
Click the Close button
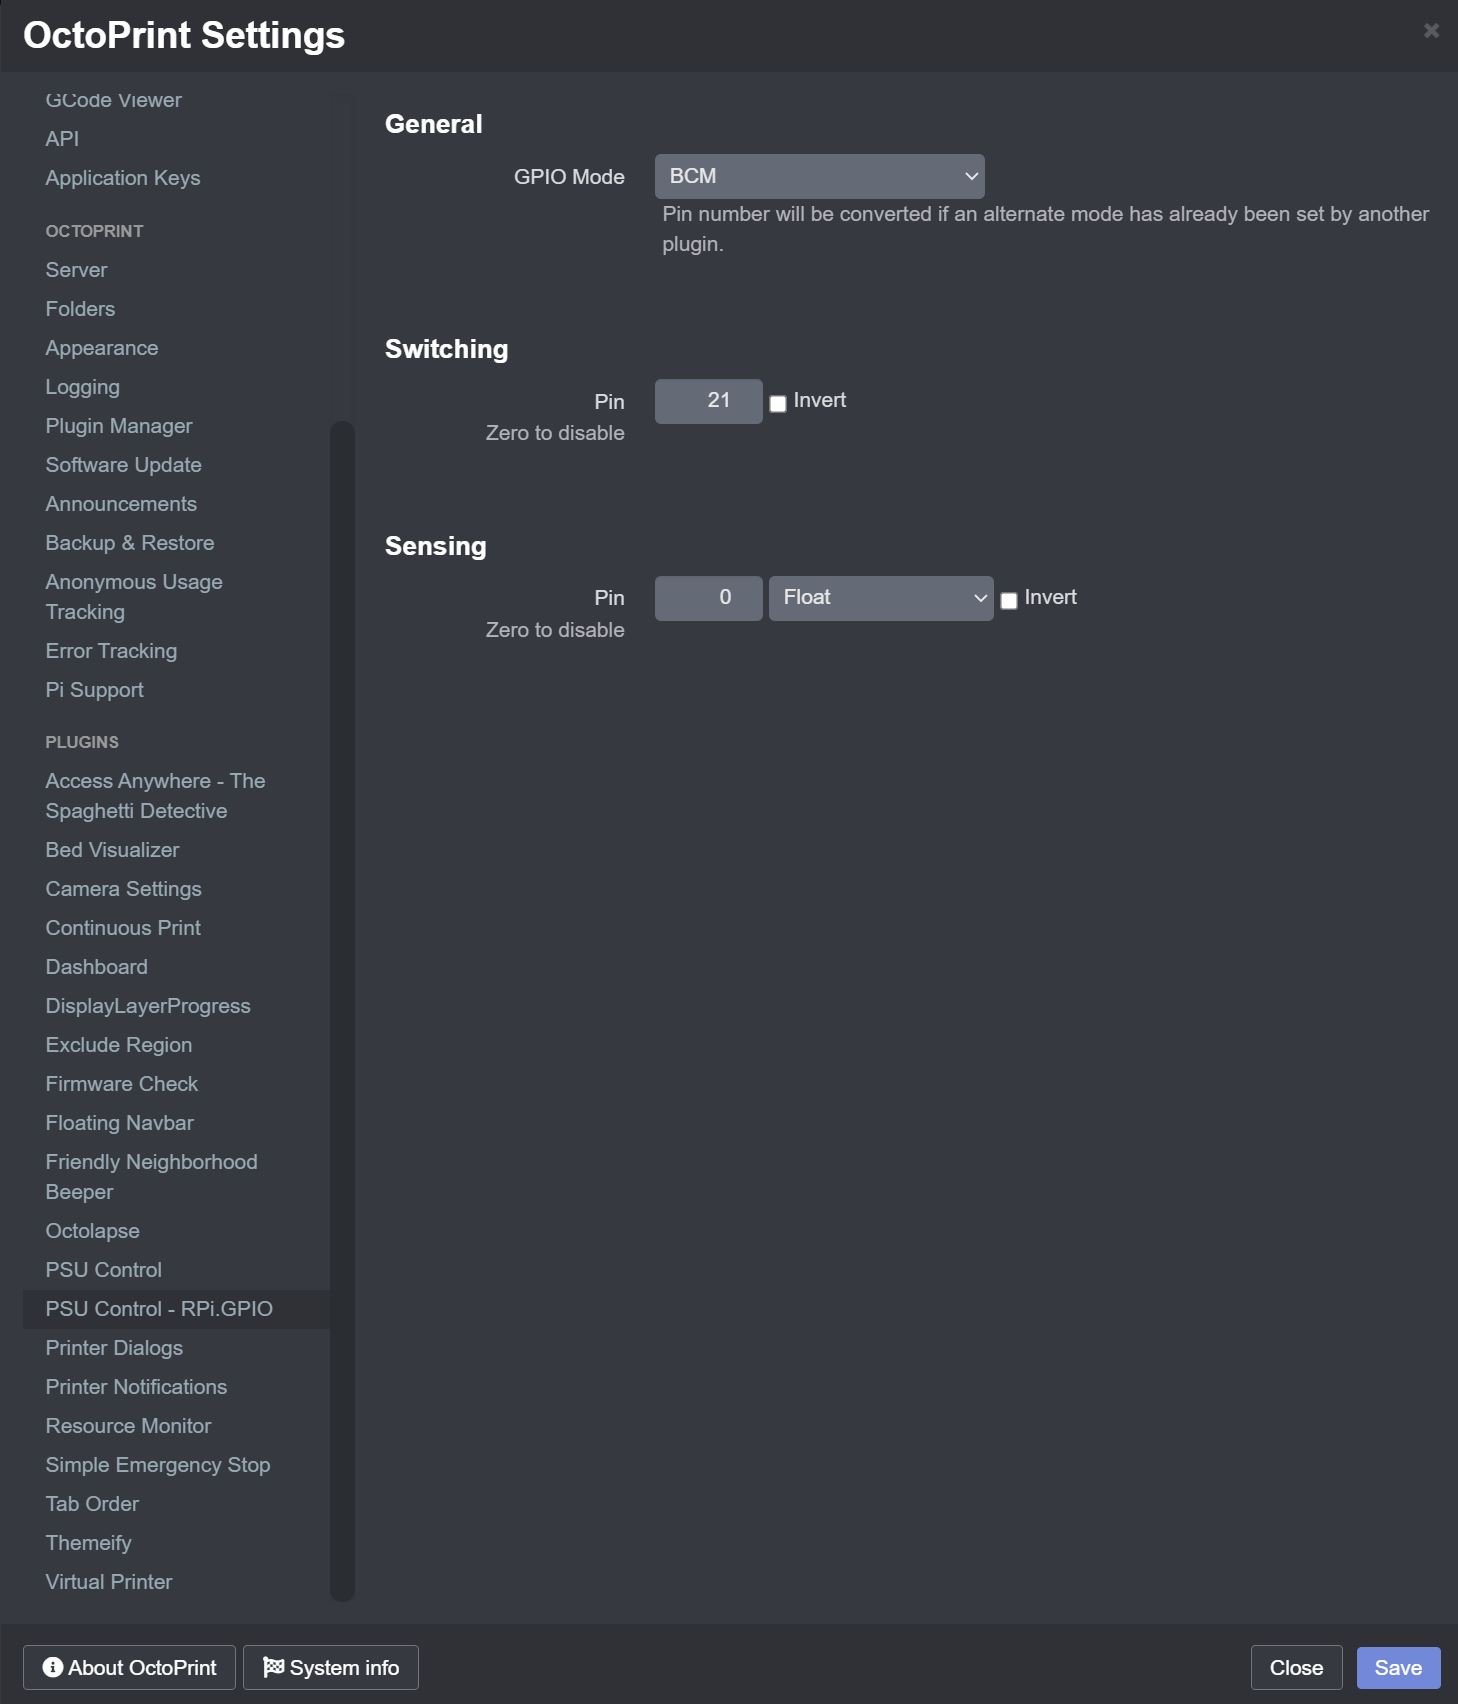(x=1296, y=1668)
